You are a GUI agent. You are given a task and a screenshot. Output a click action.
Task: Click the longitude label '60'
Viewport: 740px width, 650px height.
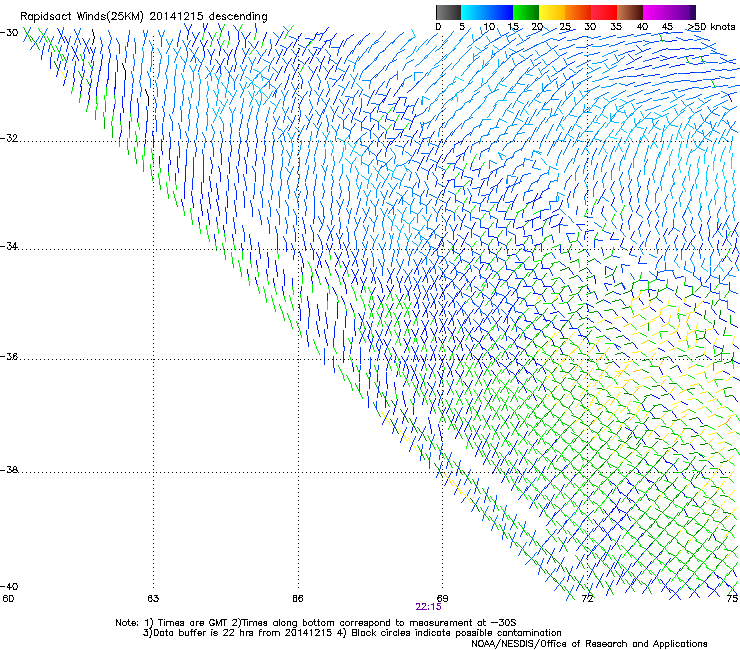(8, 599)
